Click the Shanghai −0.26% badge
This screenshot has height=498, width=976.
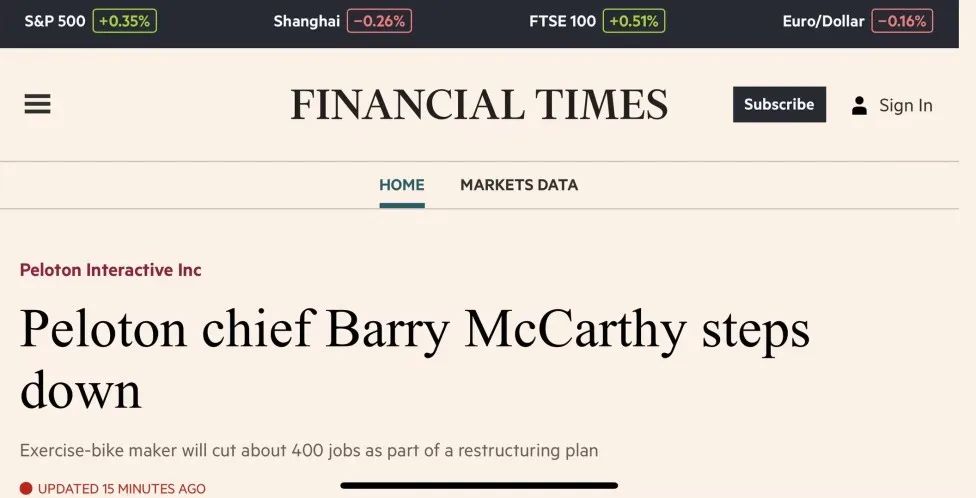tap(379, 21)
